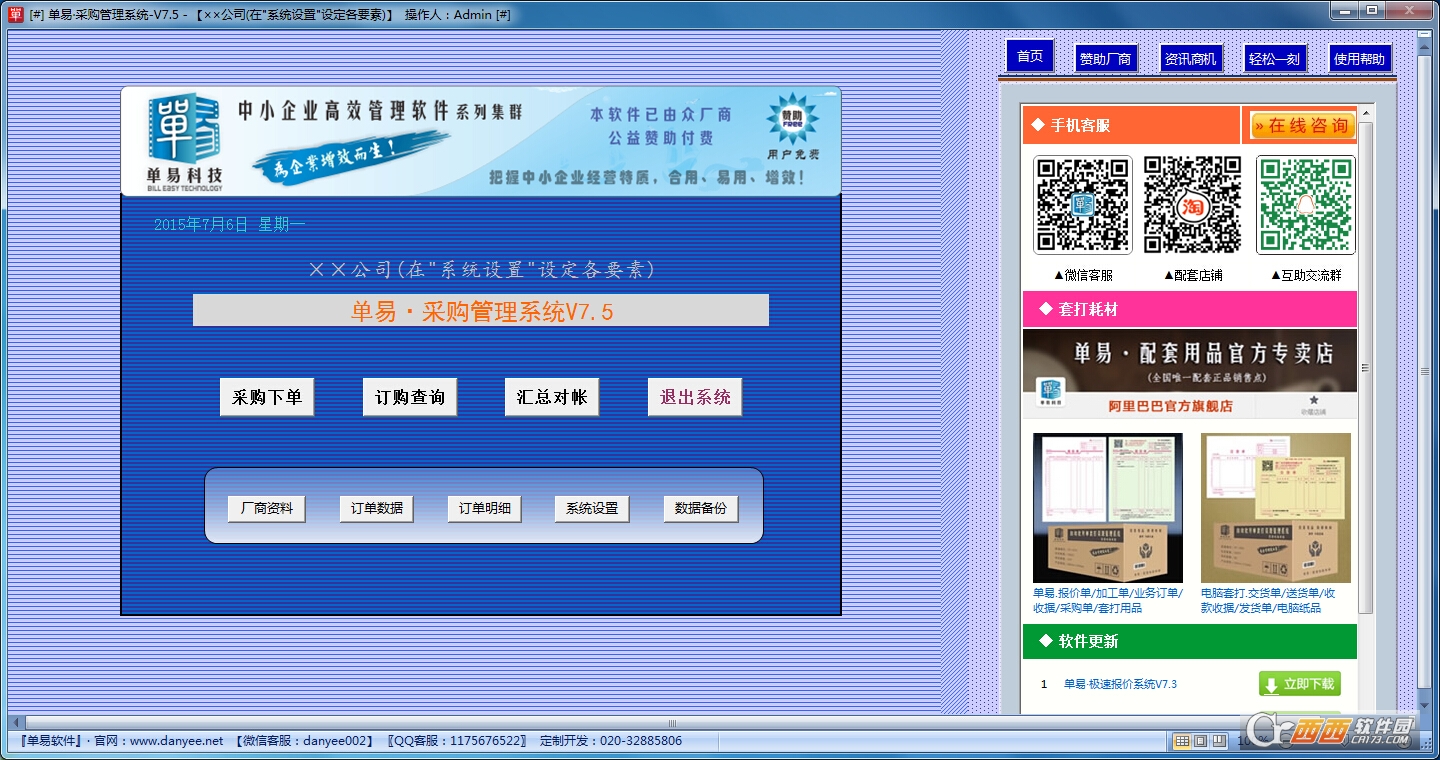The image size is (1440, 760).
Task: Click the WeChat customer service QR code
Action: click(1082, 205)
